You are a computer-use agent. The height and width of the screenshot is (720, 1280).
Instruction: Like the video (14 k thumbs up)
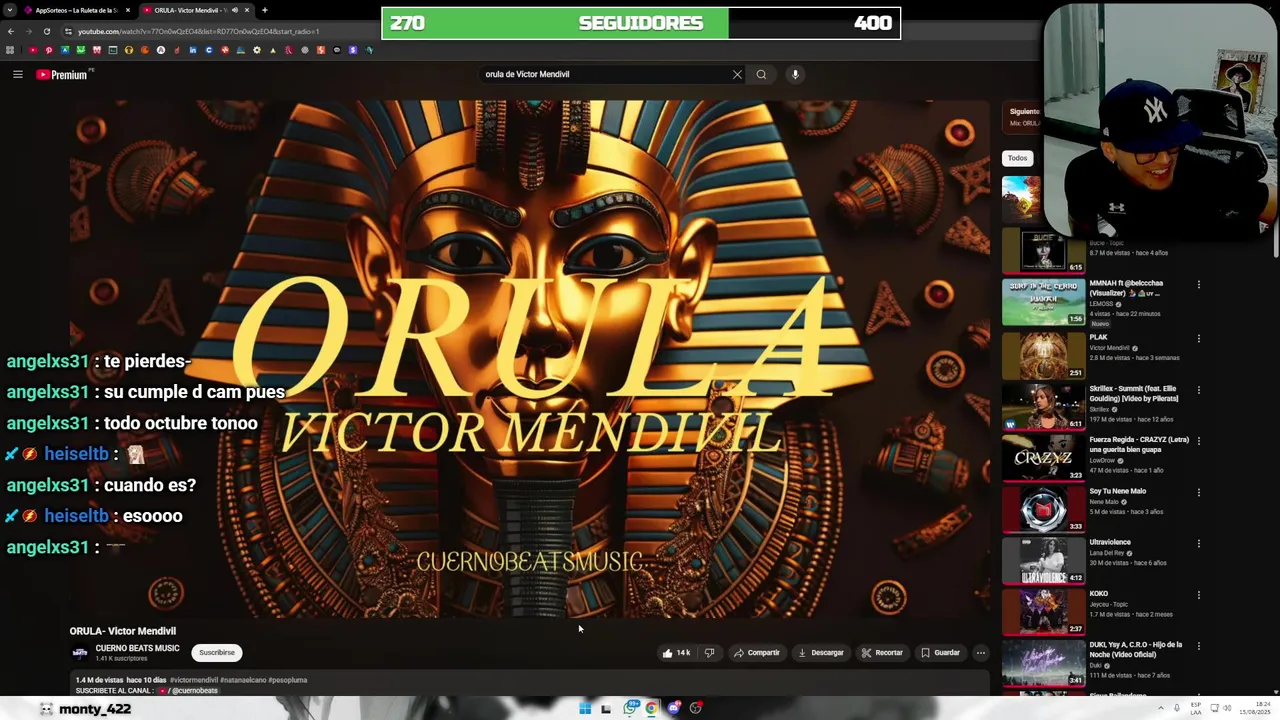click(676, 653)
